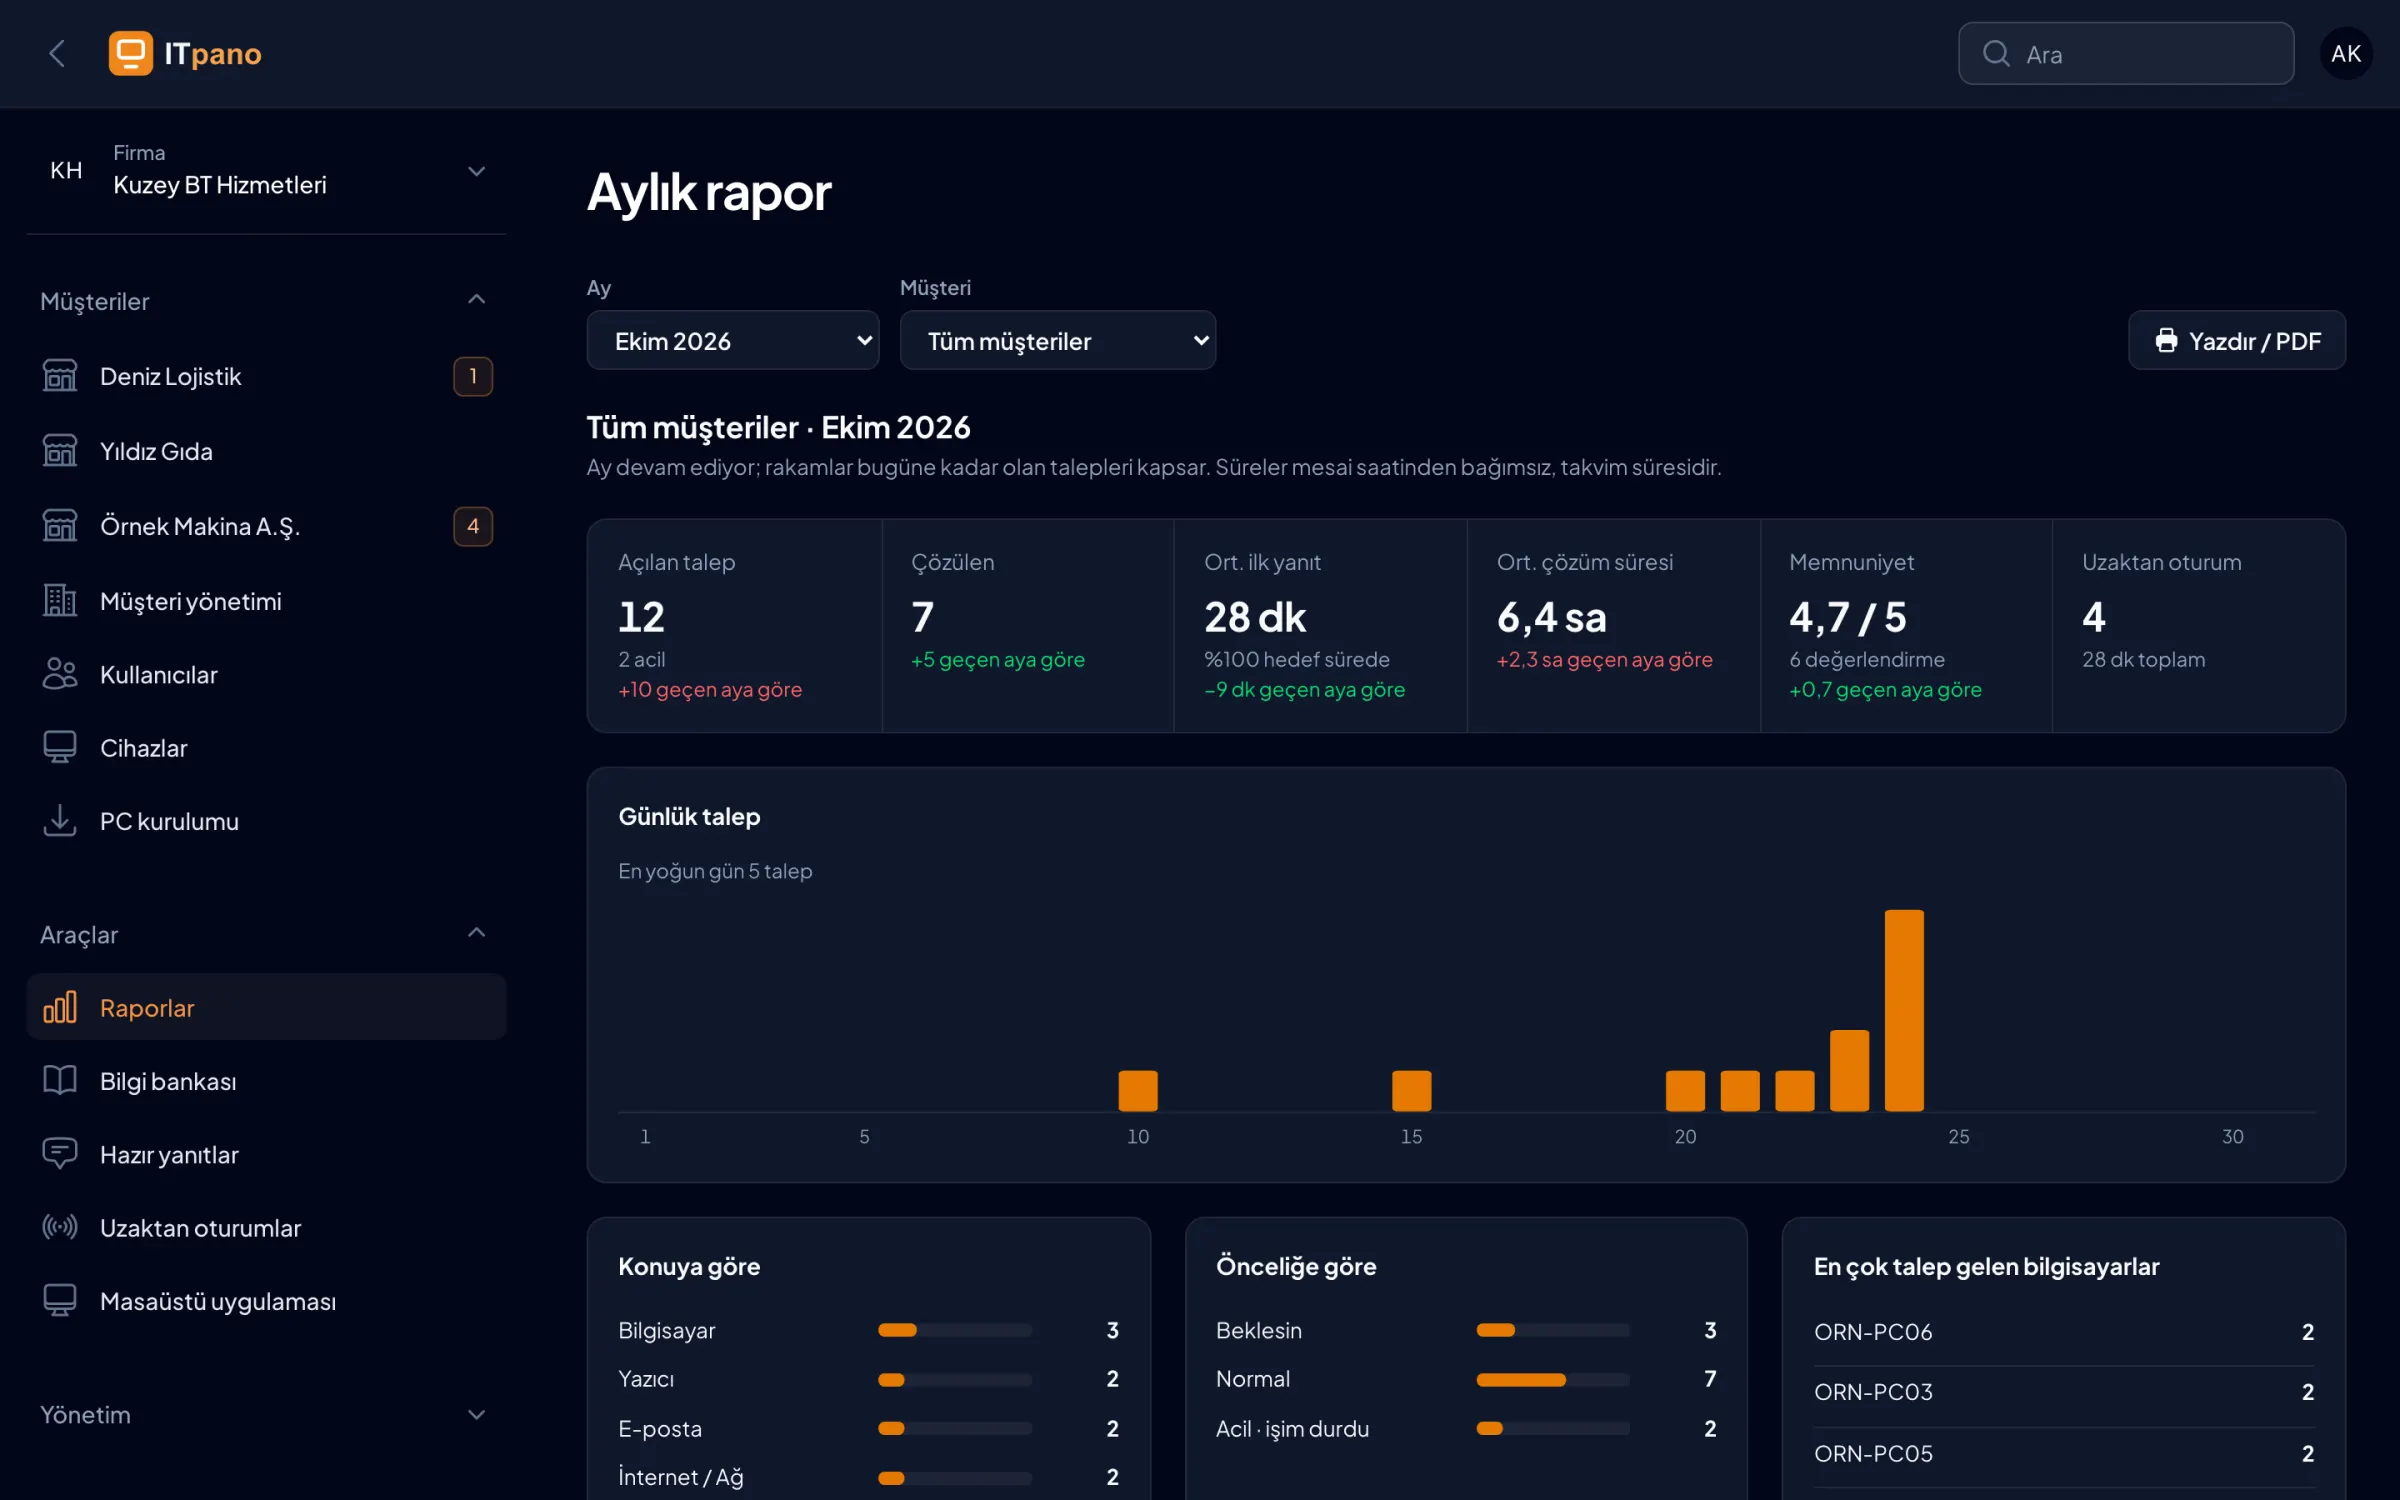Open Hazır yanıtlar menu item

tap(267, 1155)
